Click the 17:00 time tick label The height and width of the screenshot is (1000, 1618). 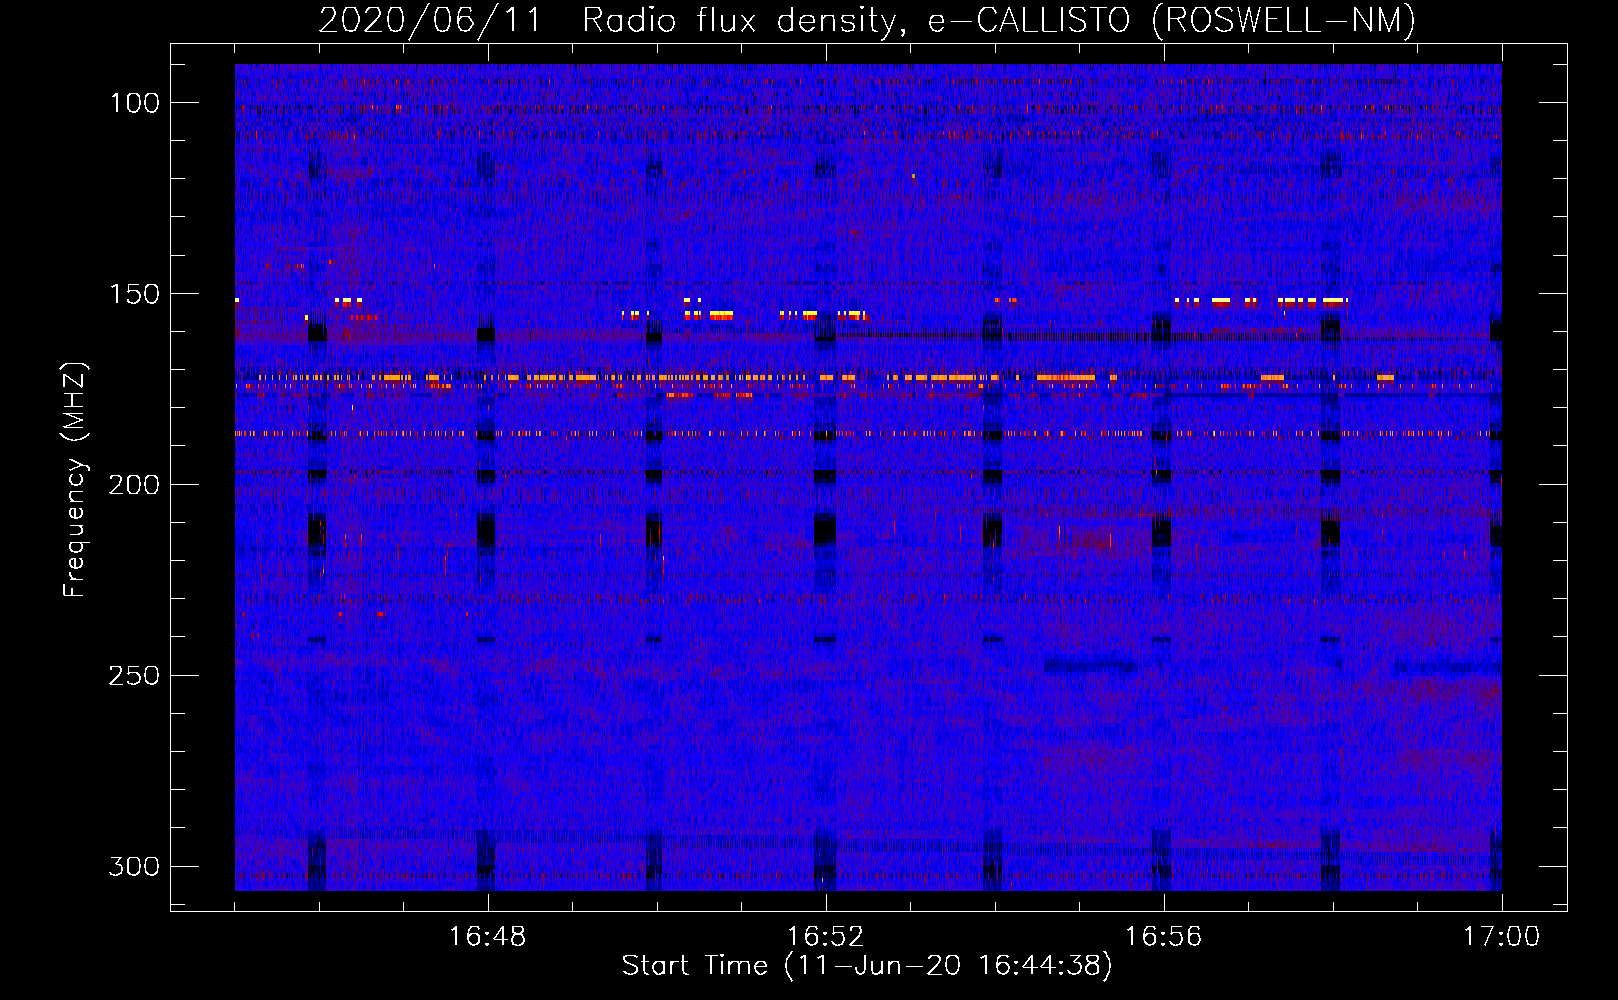1501,937
